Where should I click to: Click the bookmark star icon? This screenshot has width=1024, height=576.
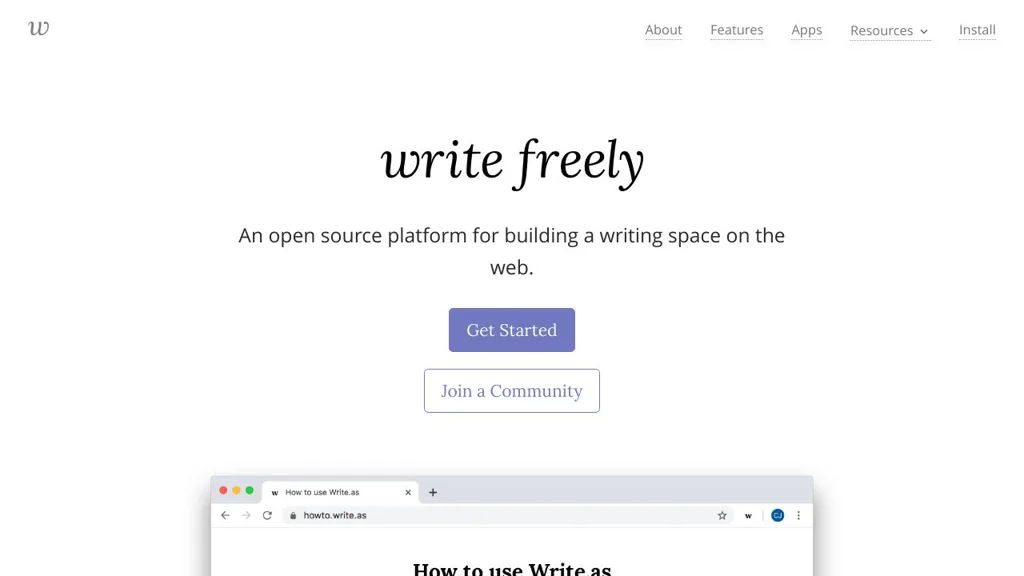[x=722, y=516]
